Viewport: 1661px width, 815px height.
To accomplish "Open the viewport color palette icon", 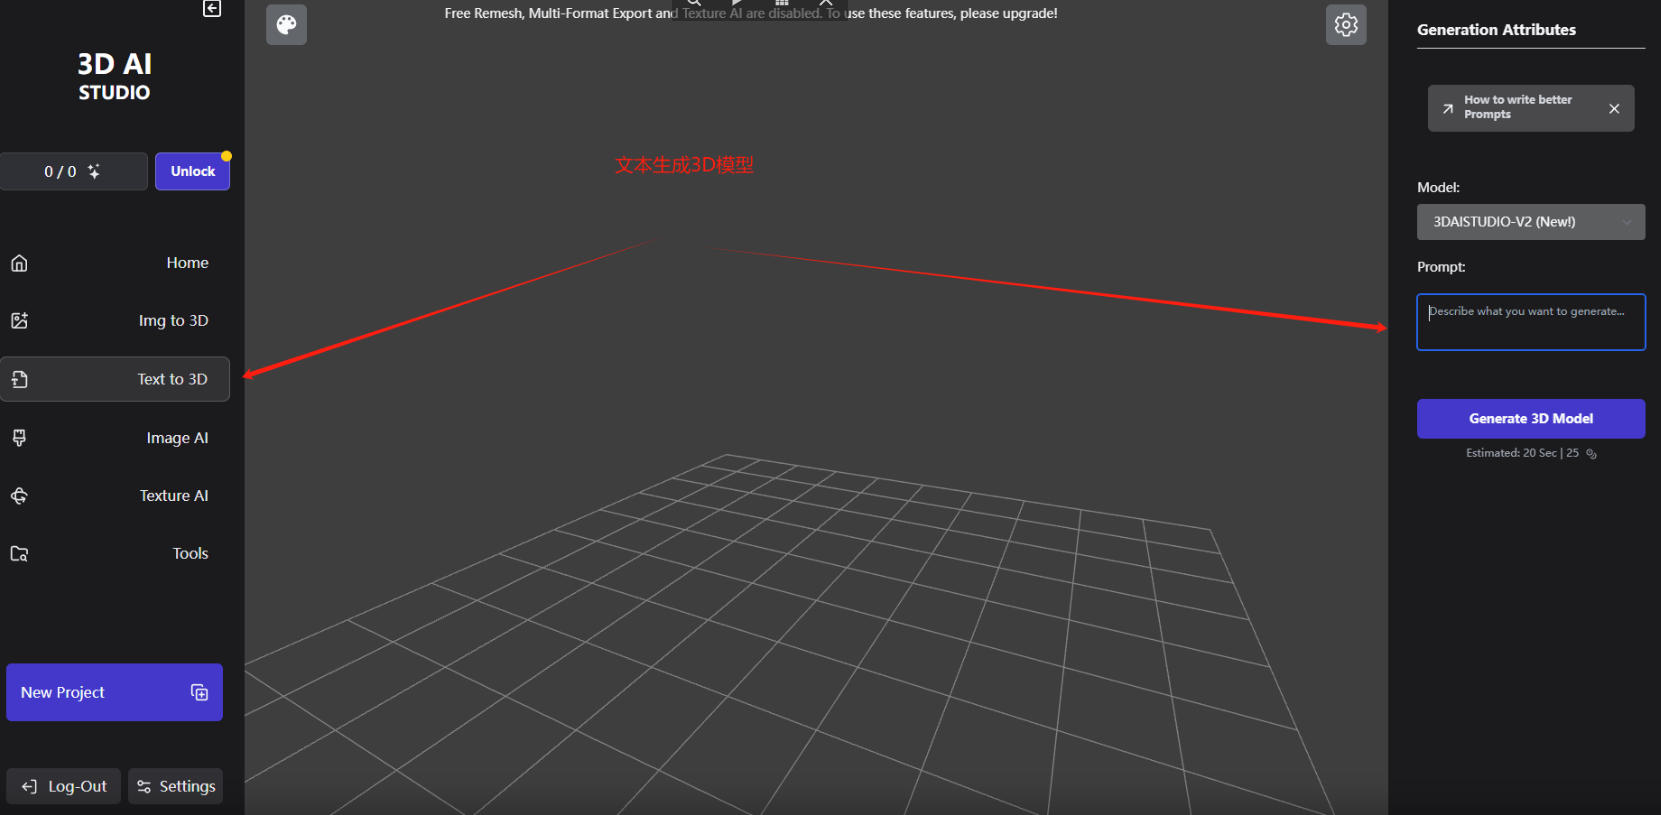I will click(286, 24).
